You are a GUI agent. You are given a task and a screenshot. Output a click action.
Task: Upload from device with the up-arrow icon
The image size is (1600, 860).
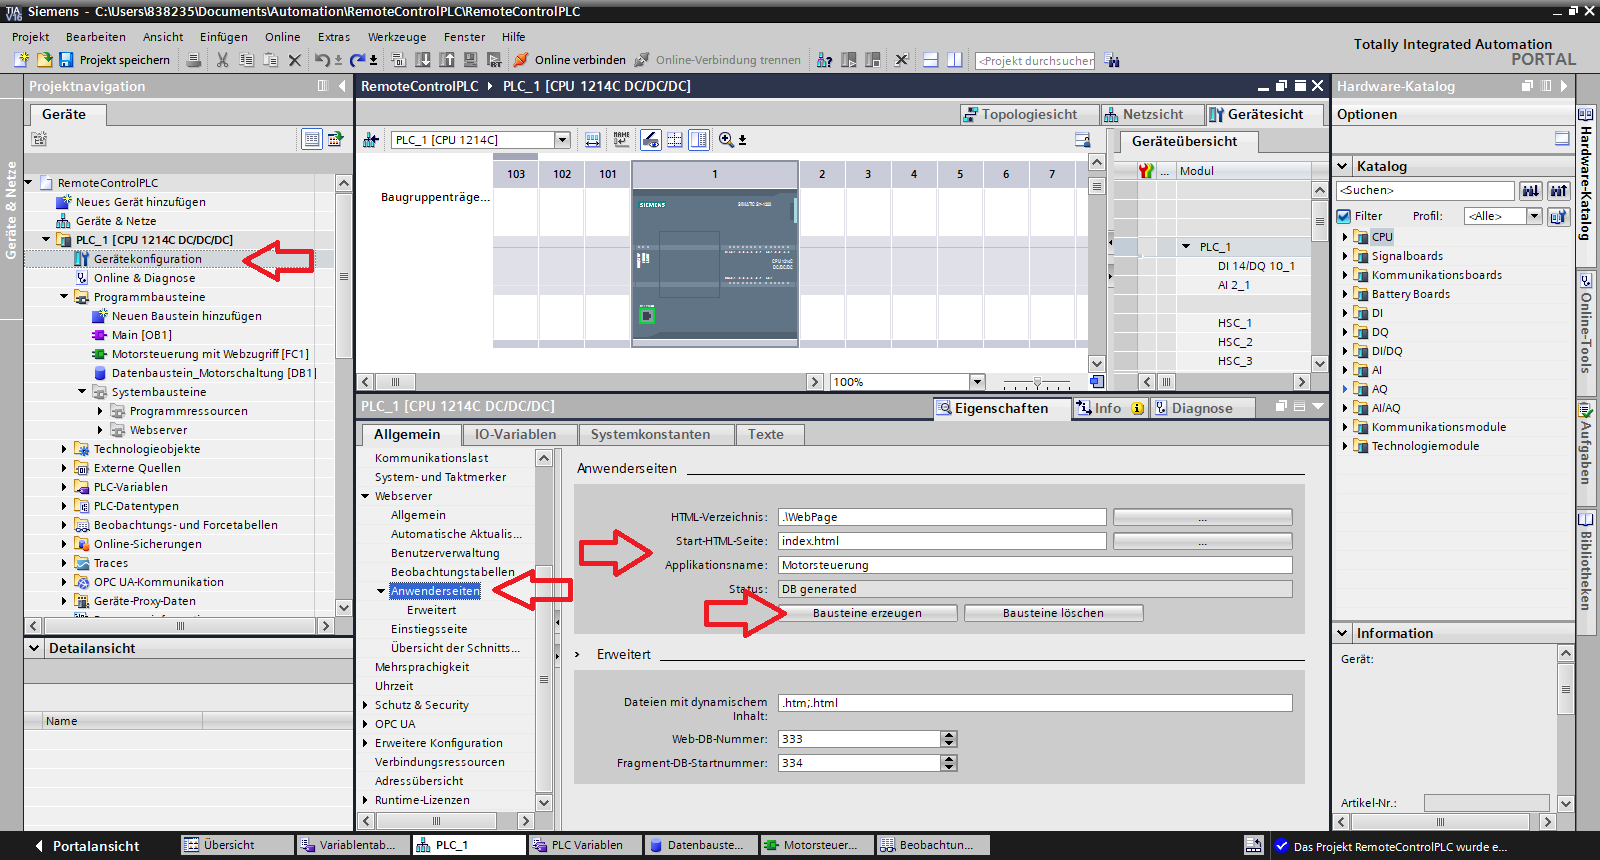click(x=446, y=60)
